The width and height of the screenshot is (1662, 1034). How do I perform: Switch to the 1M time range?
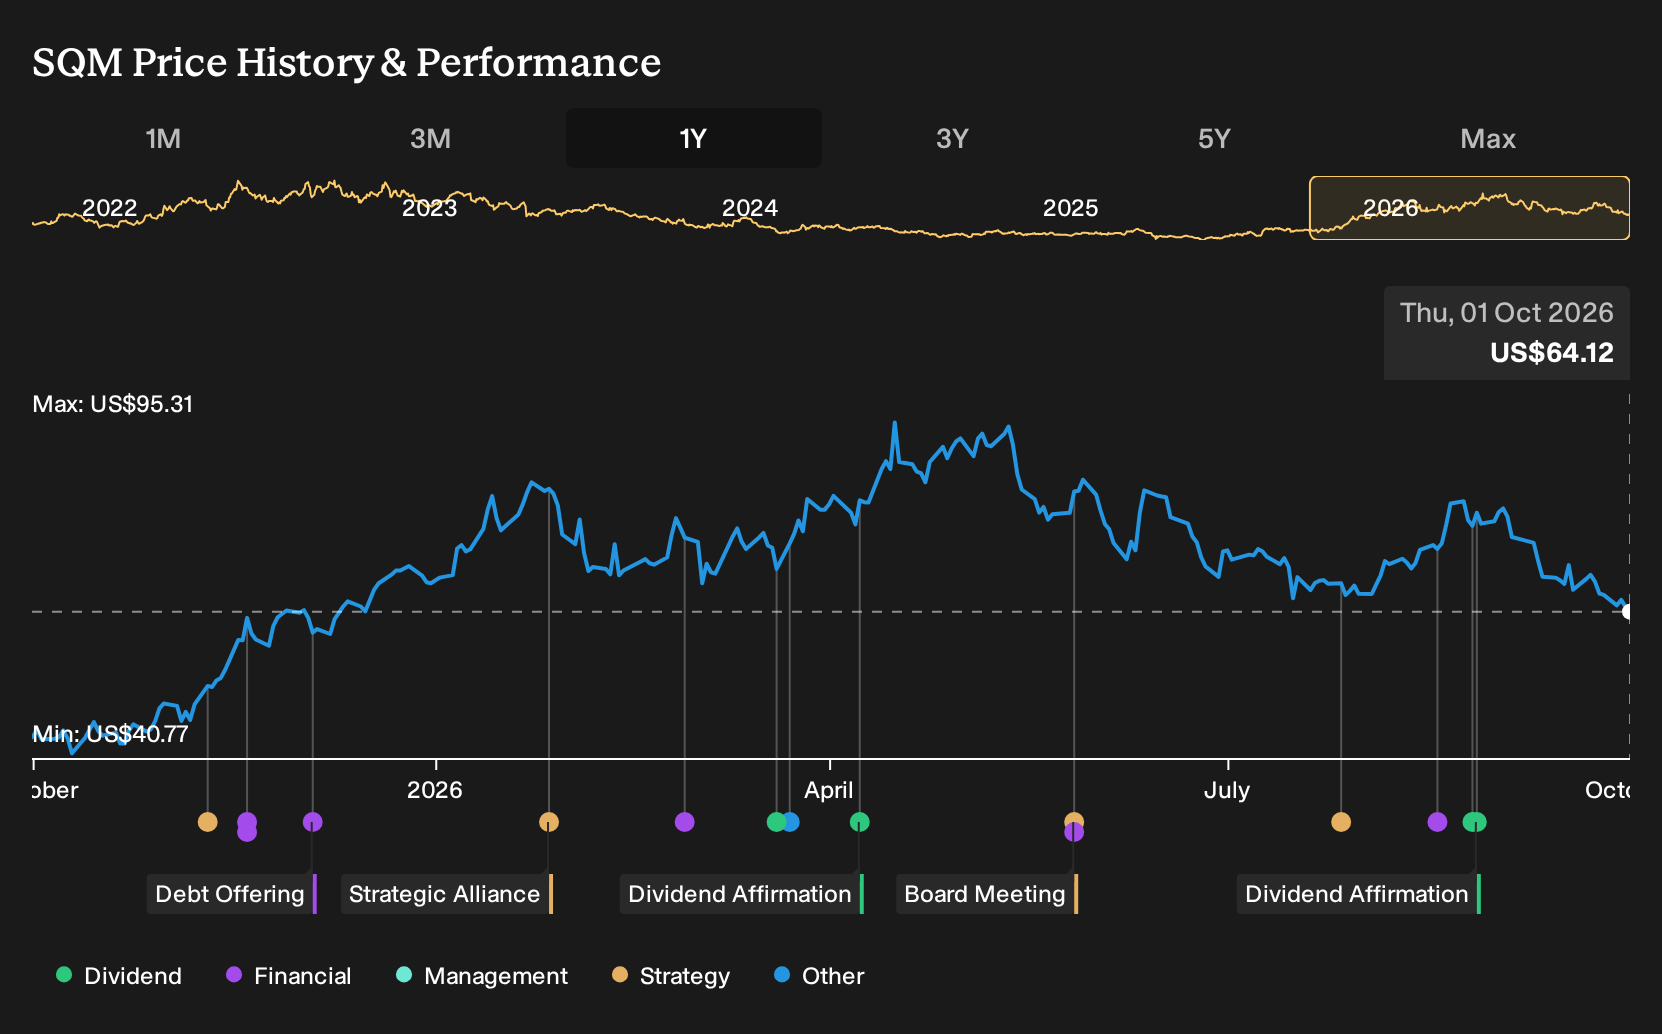(x=163, y=138)
